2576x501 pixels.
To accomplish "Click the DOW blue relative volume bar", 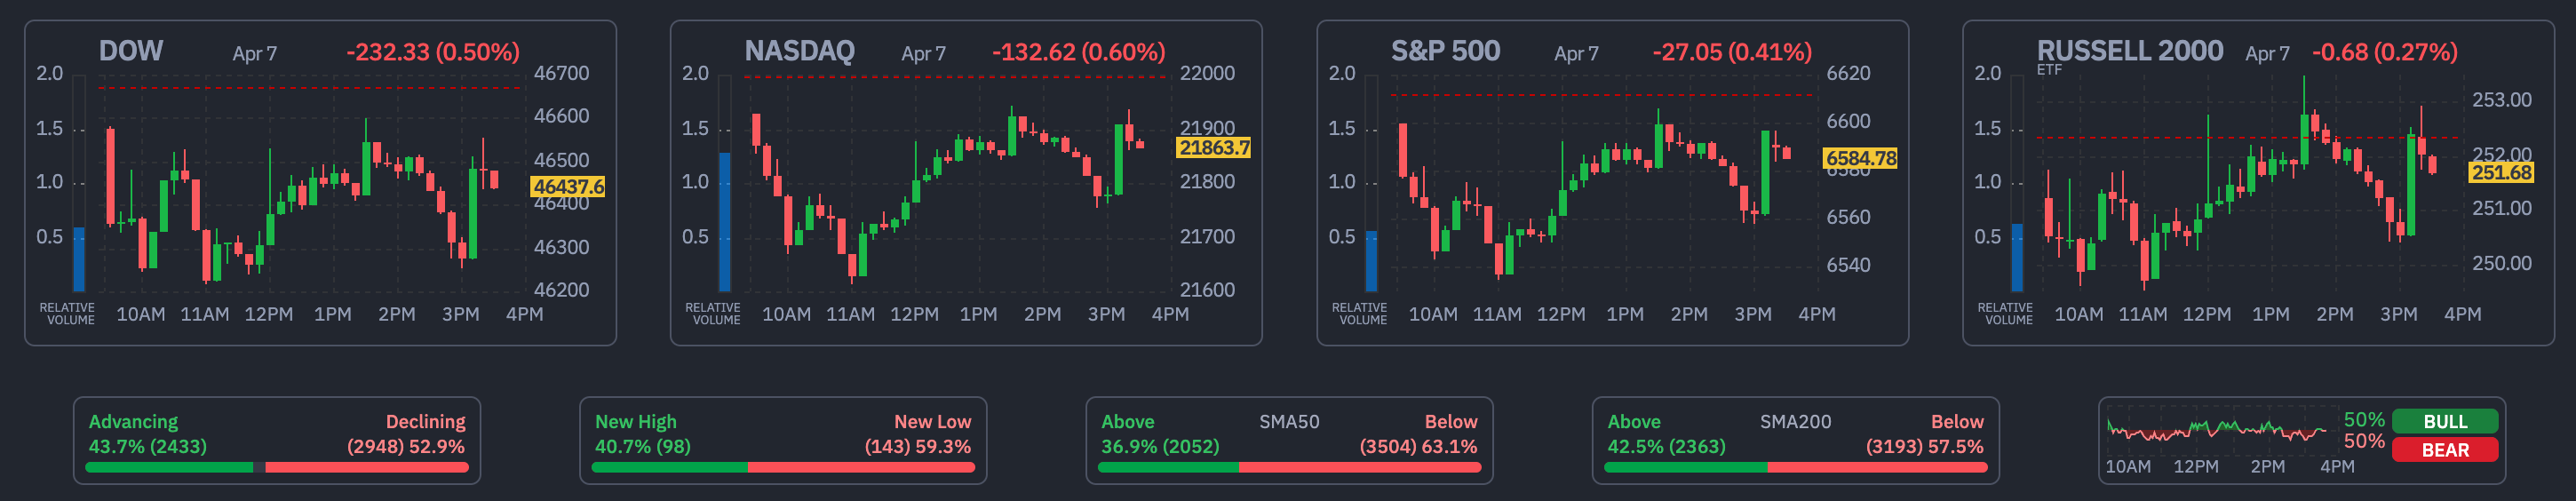I will [x=79, y=259].
